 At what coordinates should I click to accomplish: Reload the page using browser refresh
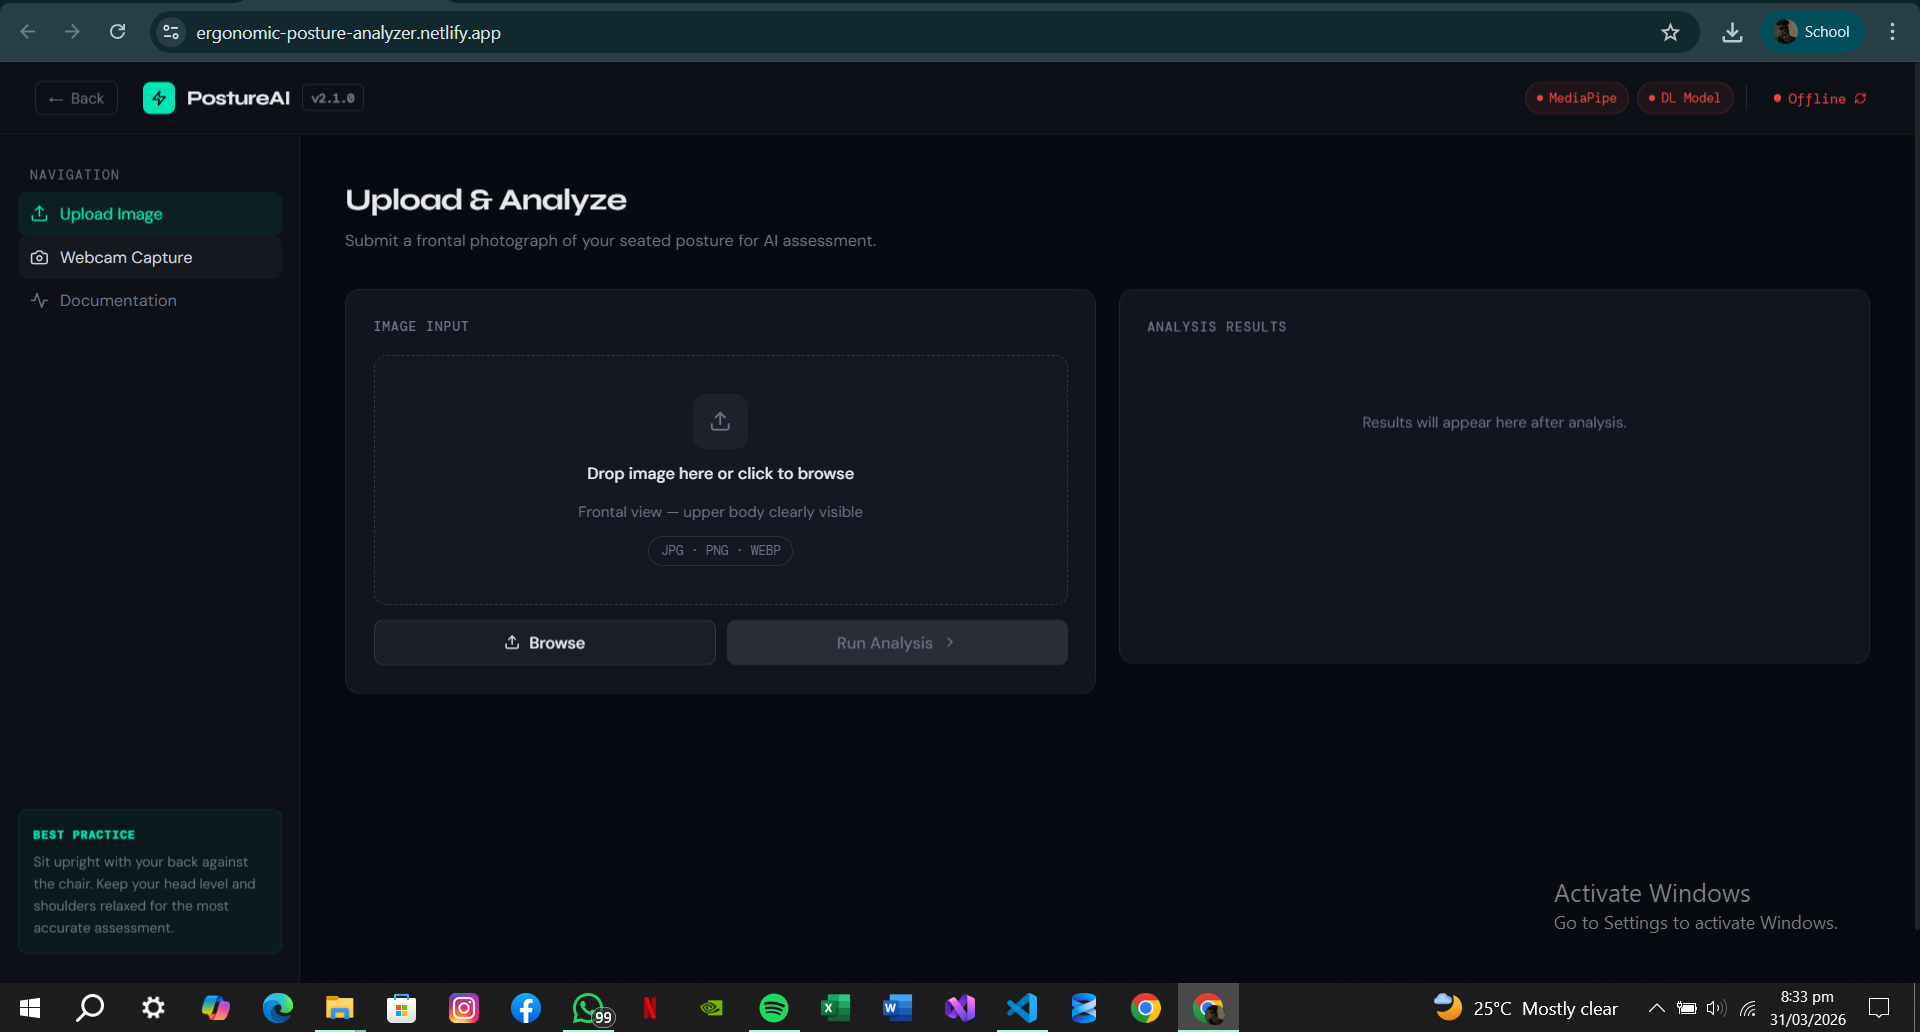coord(117,32)
